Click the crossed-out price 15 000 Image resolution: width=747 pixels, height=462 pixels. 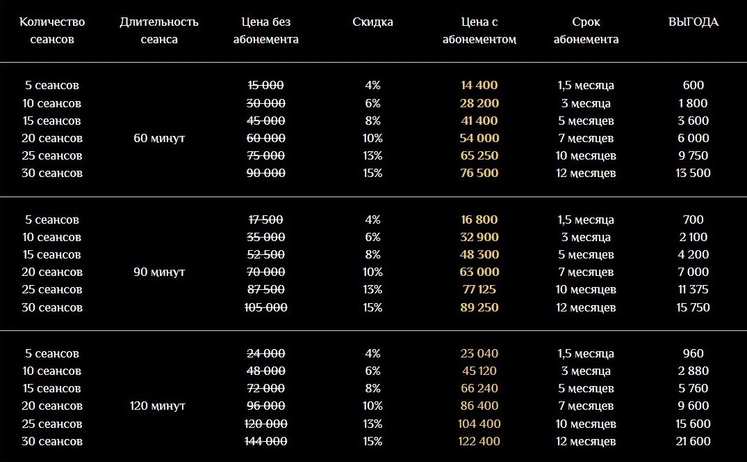(266, 86)
